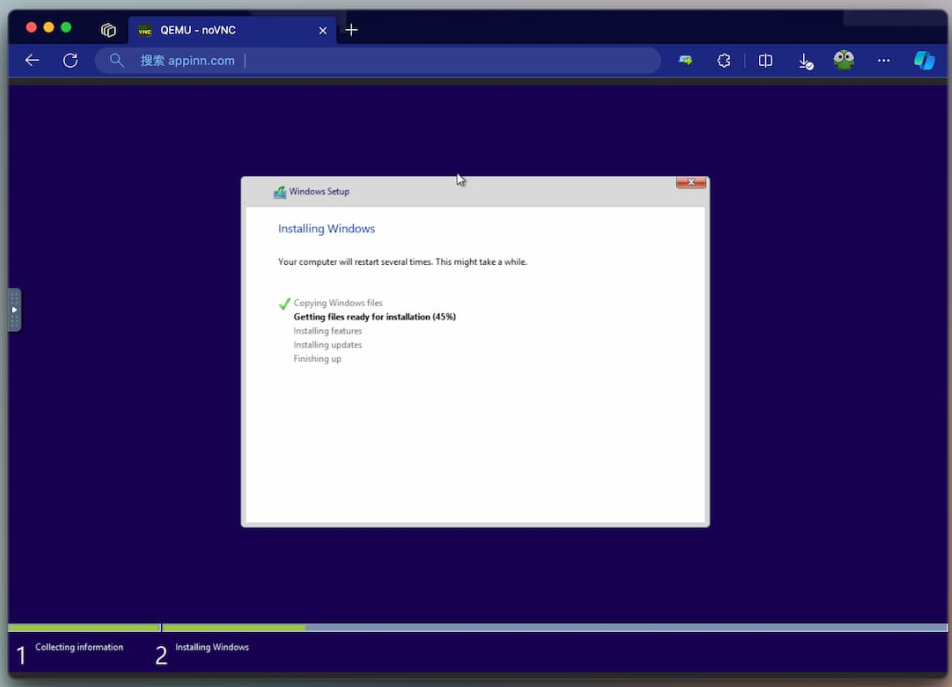Close the QEMU - noVNC tab
This screenshot has height=687, width=952.
[x=322, y=30]
